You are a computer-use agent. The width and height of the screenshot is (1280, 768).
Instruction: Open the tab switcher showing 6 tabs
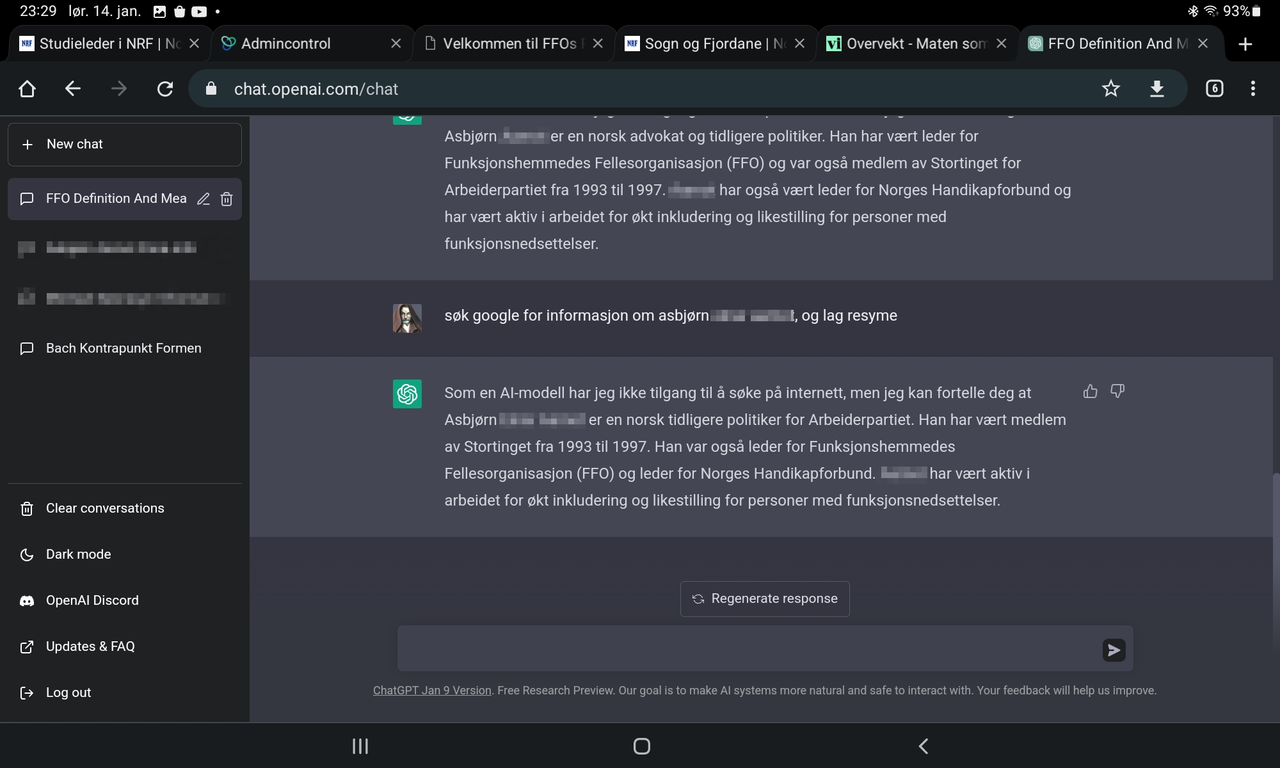[x=1214, y=89]
